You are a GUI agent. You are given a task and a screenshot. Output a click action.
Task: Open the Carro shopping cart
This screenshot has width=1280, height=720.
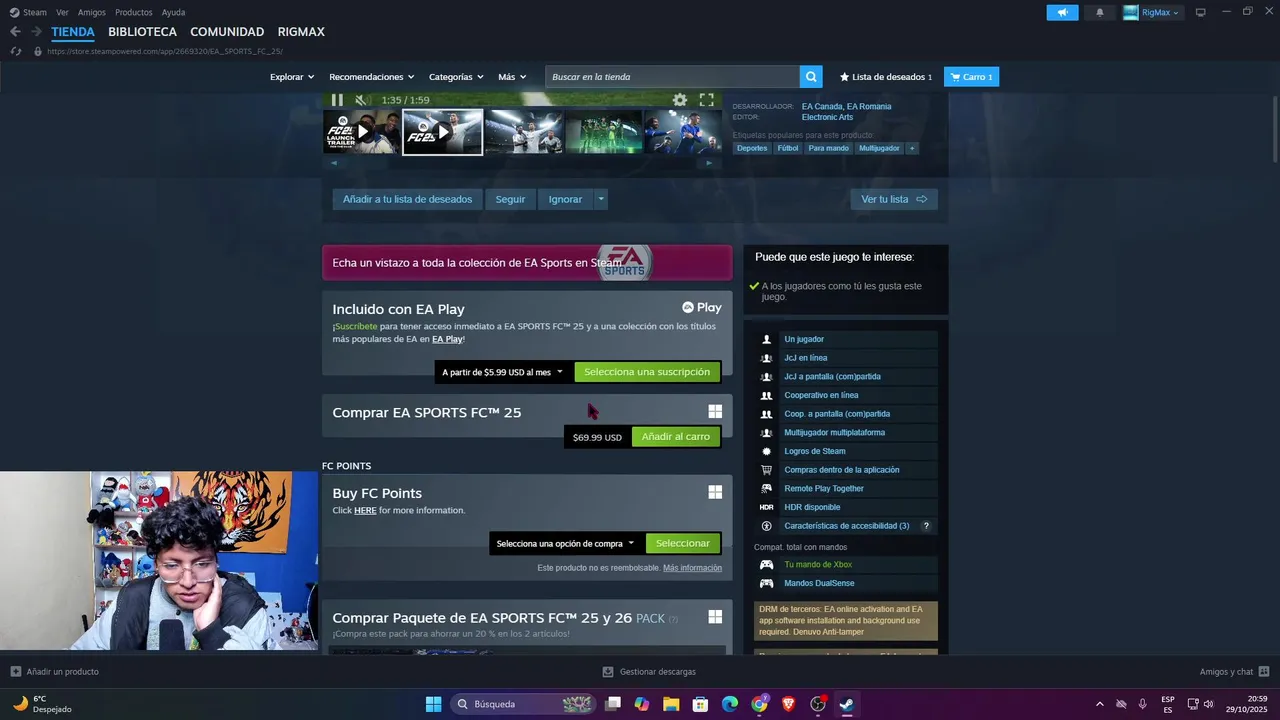pos(971,77)
